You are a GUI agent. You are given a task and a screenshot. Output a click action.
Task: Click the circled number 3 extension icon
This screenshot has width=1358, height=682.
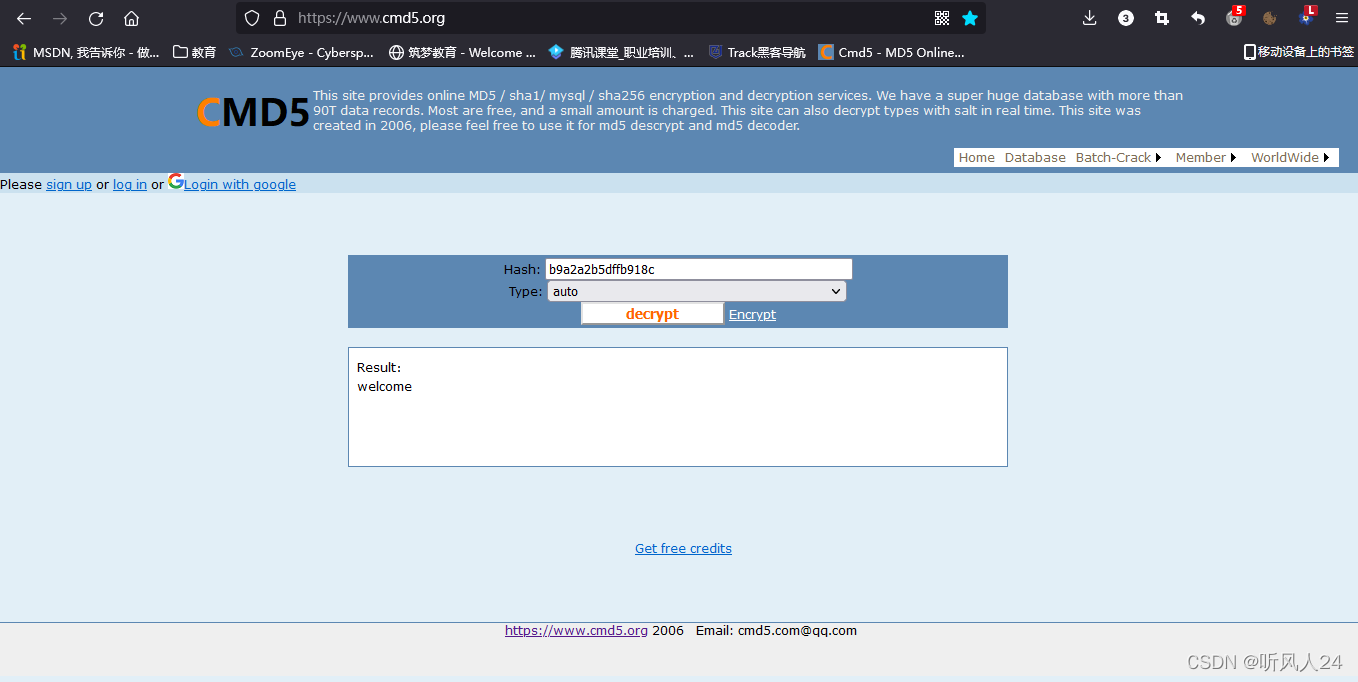pyautogui.click(x=1126, y=18)
